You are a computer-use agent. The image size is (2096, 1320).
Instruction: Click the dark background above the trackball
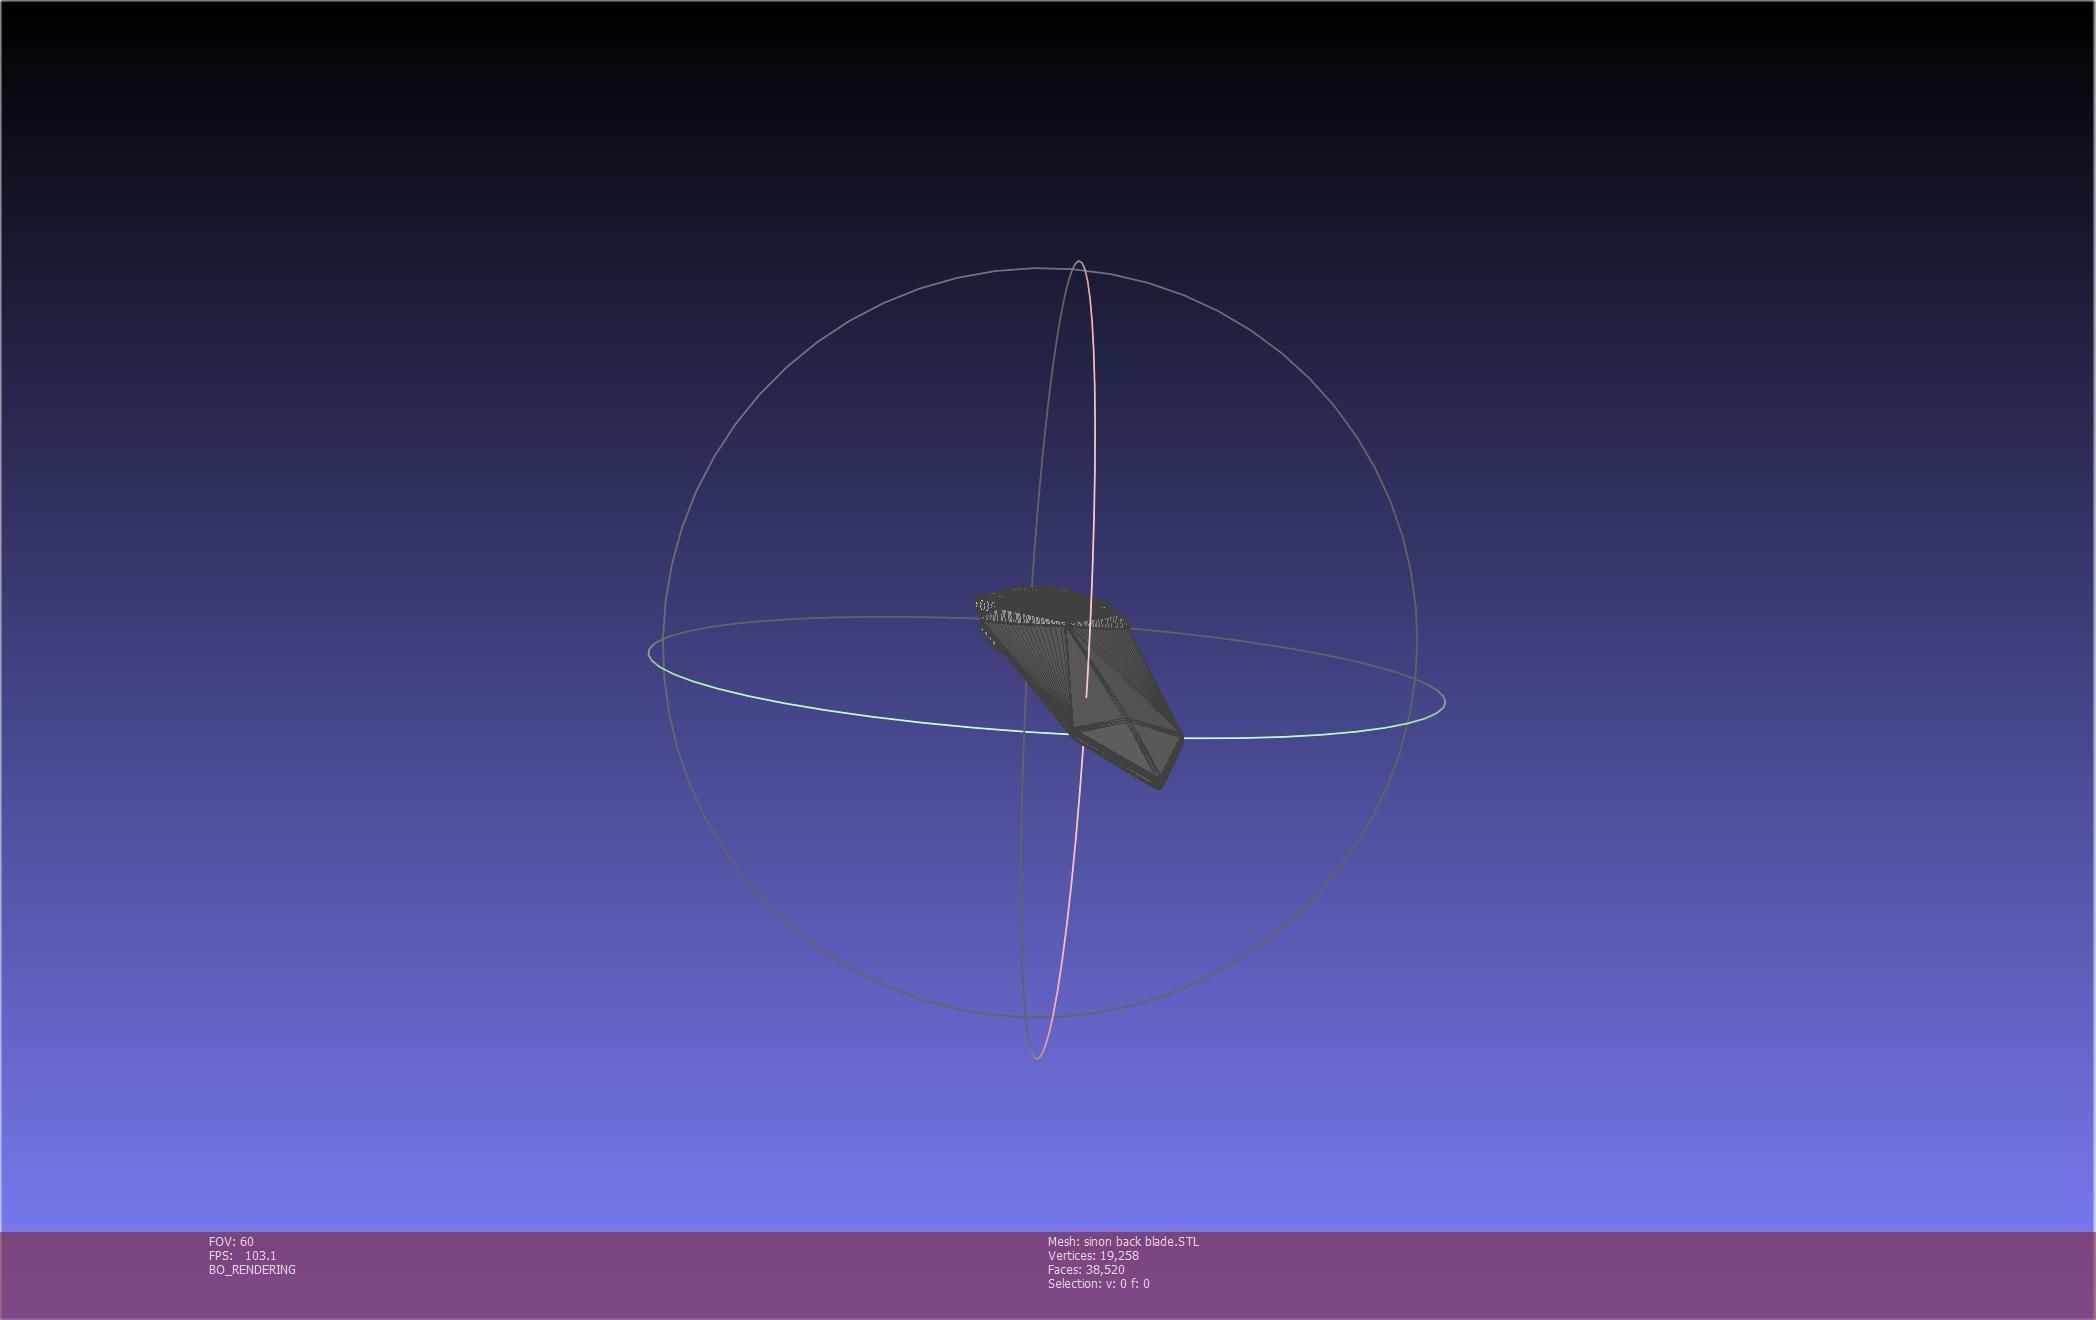[x=1040, y=130]
